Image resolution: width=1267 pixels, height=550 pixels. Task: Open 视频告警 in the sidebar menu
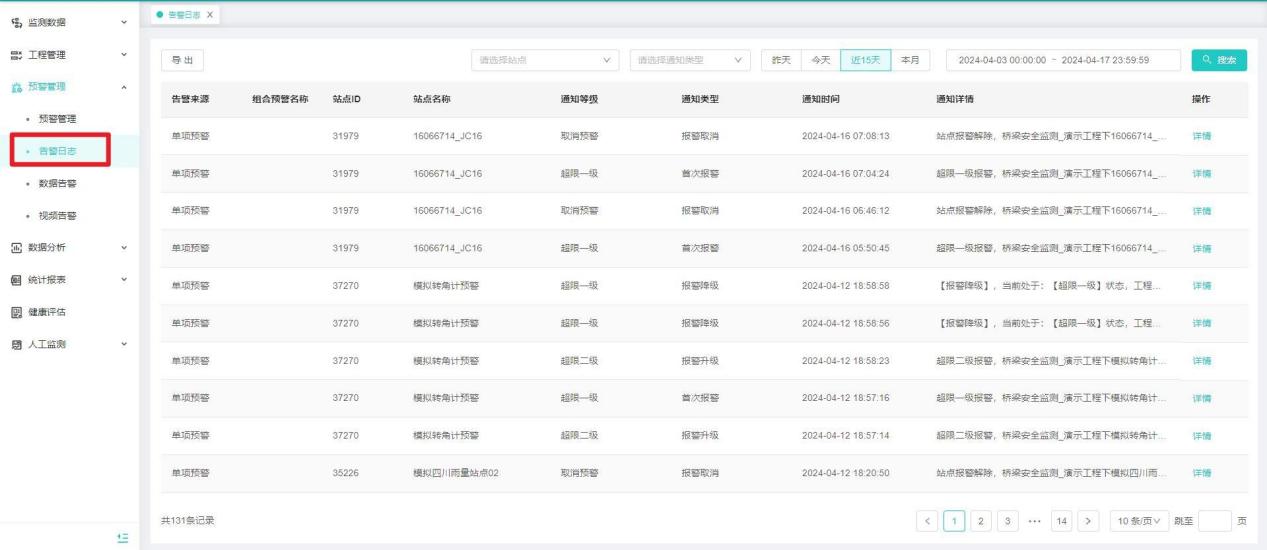pos(58,215)
